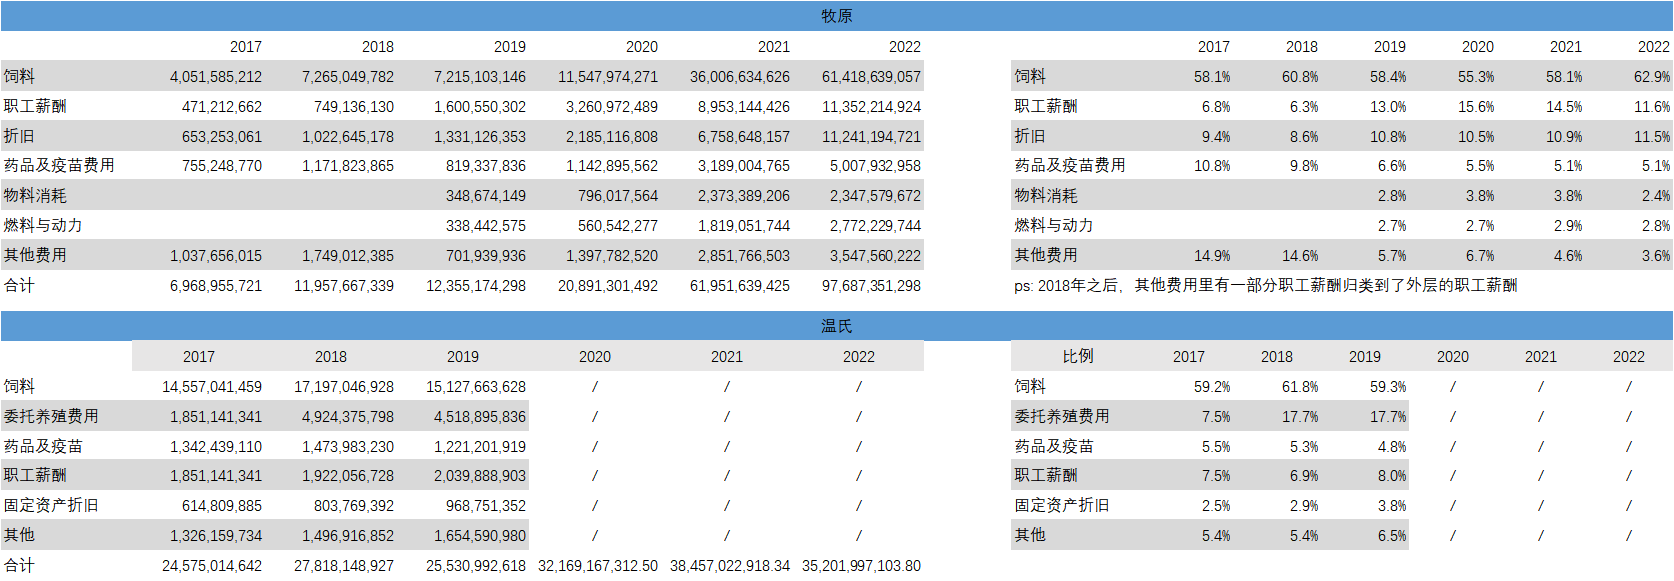Select the 其他 value 1,326,159,734

(216, 536)
